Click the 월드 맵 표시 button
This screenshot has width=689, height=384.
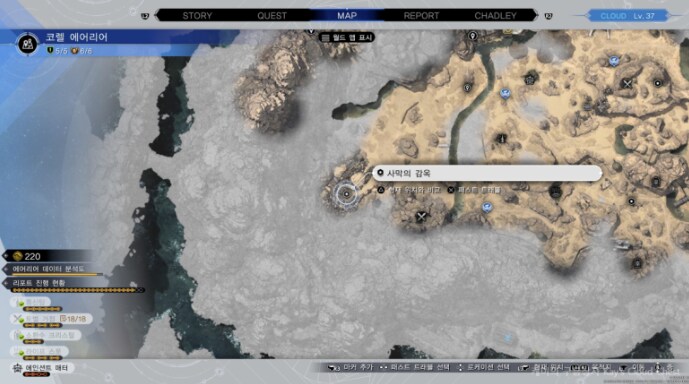click(x=347, y=37)
